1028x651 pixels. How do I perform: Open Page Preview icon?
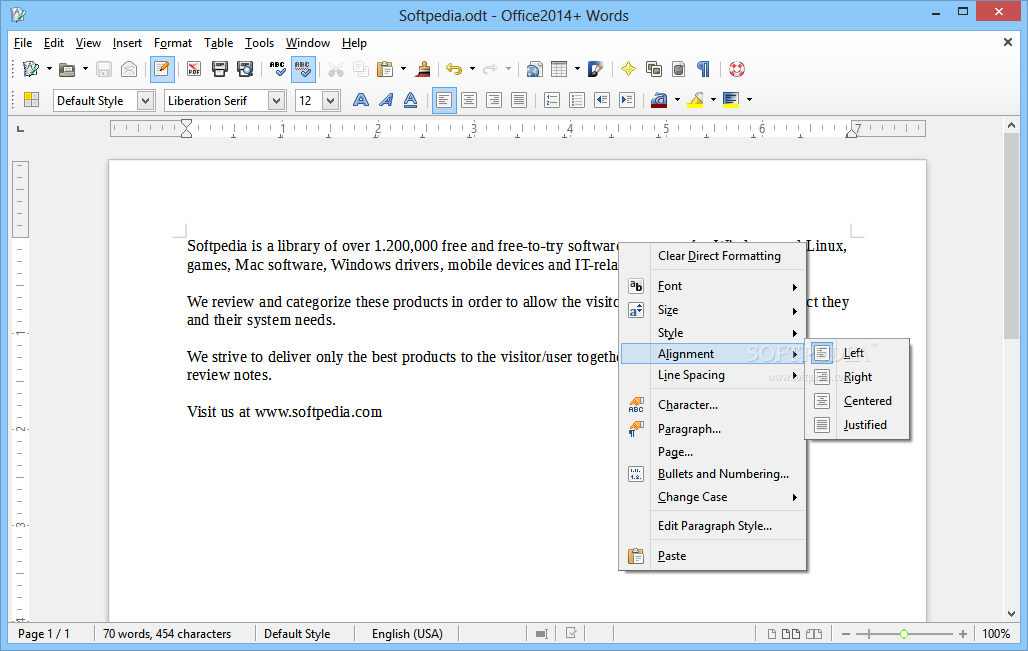click(x=245, y=69)
